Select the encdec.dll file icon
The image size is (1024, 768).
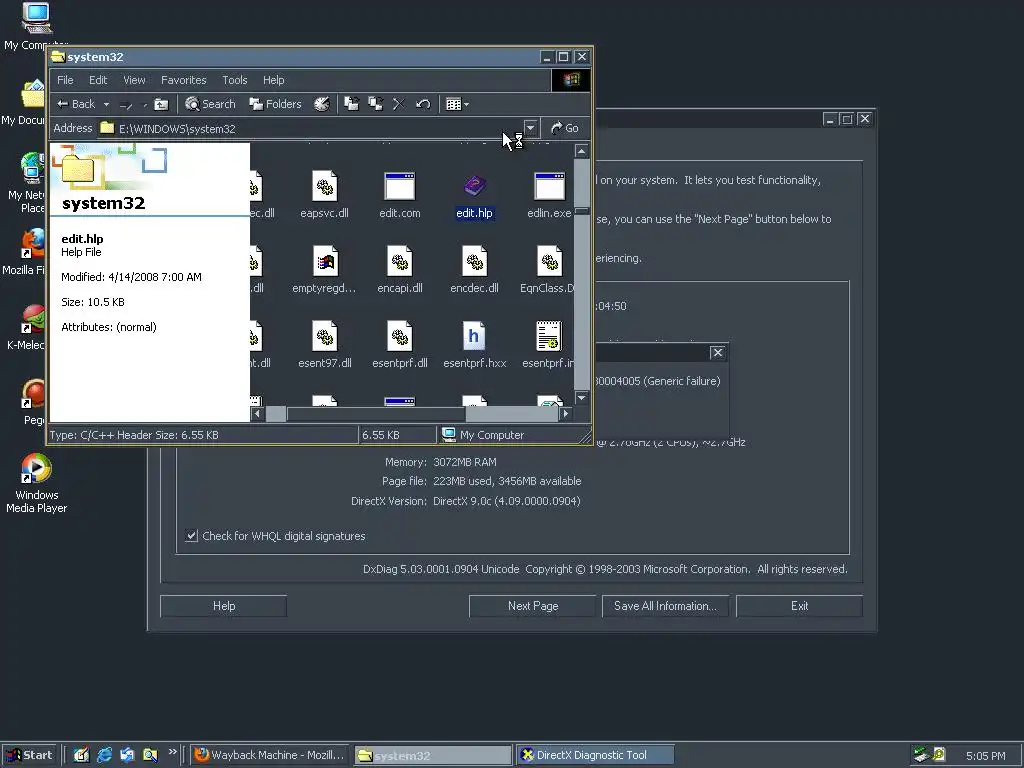coord(475,261)
